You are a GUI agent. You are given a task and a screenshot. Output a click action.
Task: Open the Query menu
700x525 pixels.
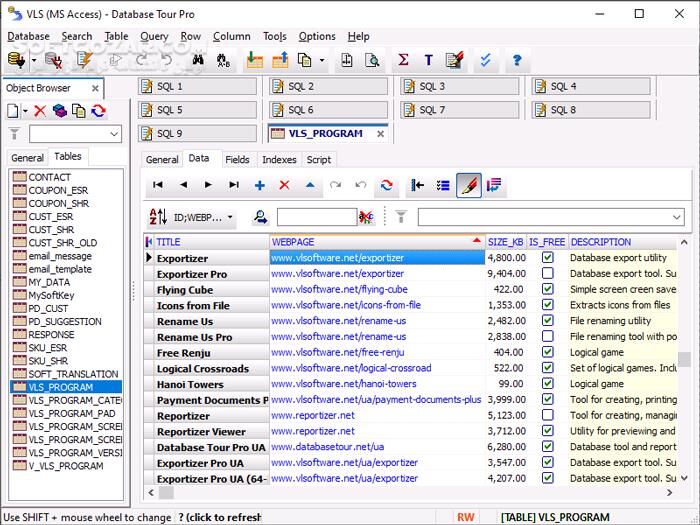tap(154, 36)
